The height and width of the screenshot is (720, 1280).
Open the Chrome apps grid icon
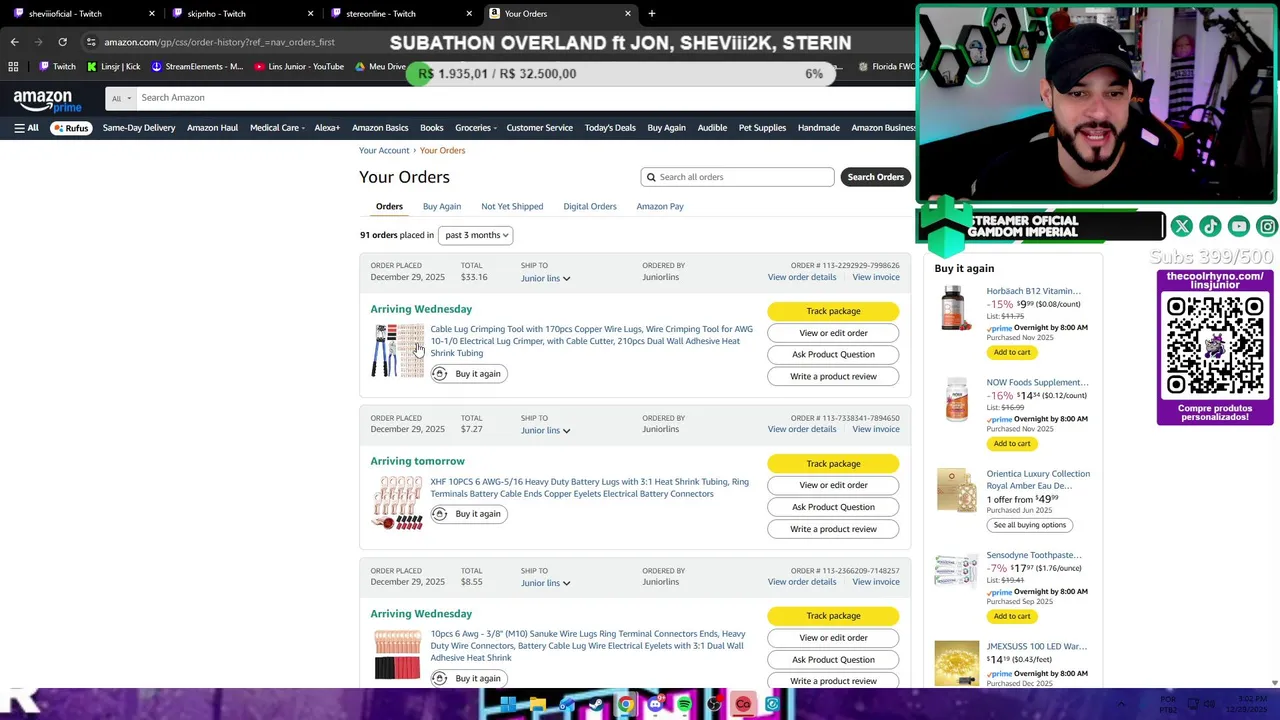pyautogui.click(x=13, y=67)
